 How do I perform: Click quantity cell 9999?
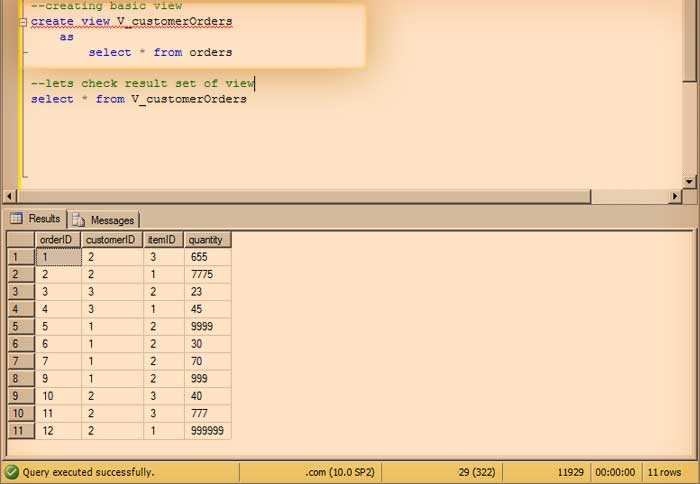tap(208, 326)
